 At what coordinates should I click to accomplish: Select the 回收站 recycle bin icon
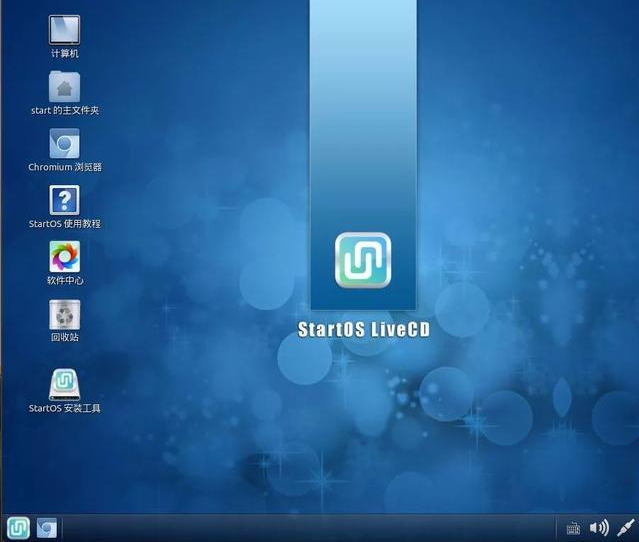click(64, 314)
